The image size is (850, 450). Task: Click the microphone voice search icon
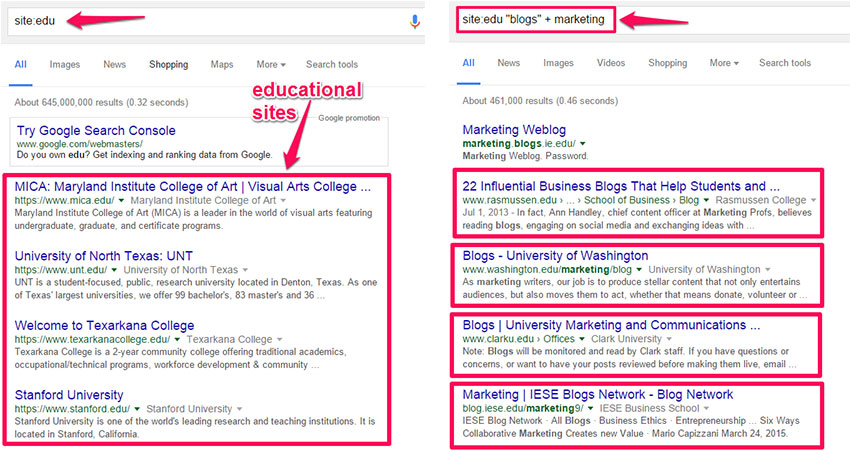point(415,22)
